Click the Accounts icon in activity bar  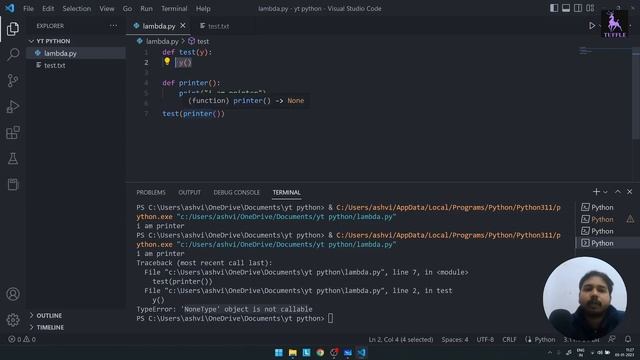[13, 294]
